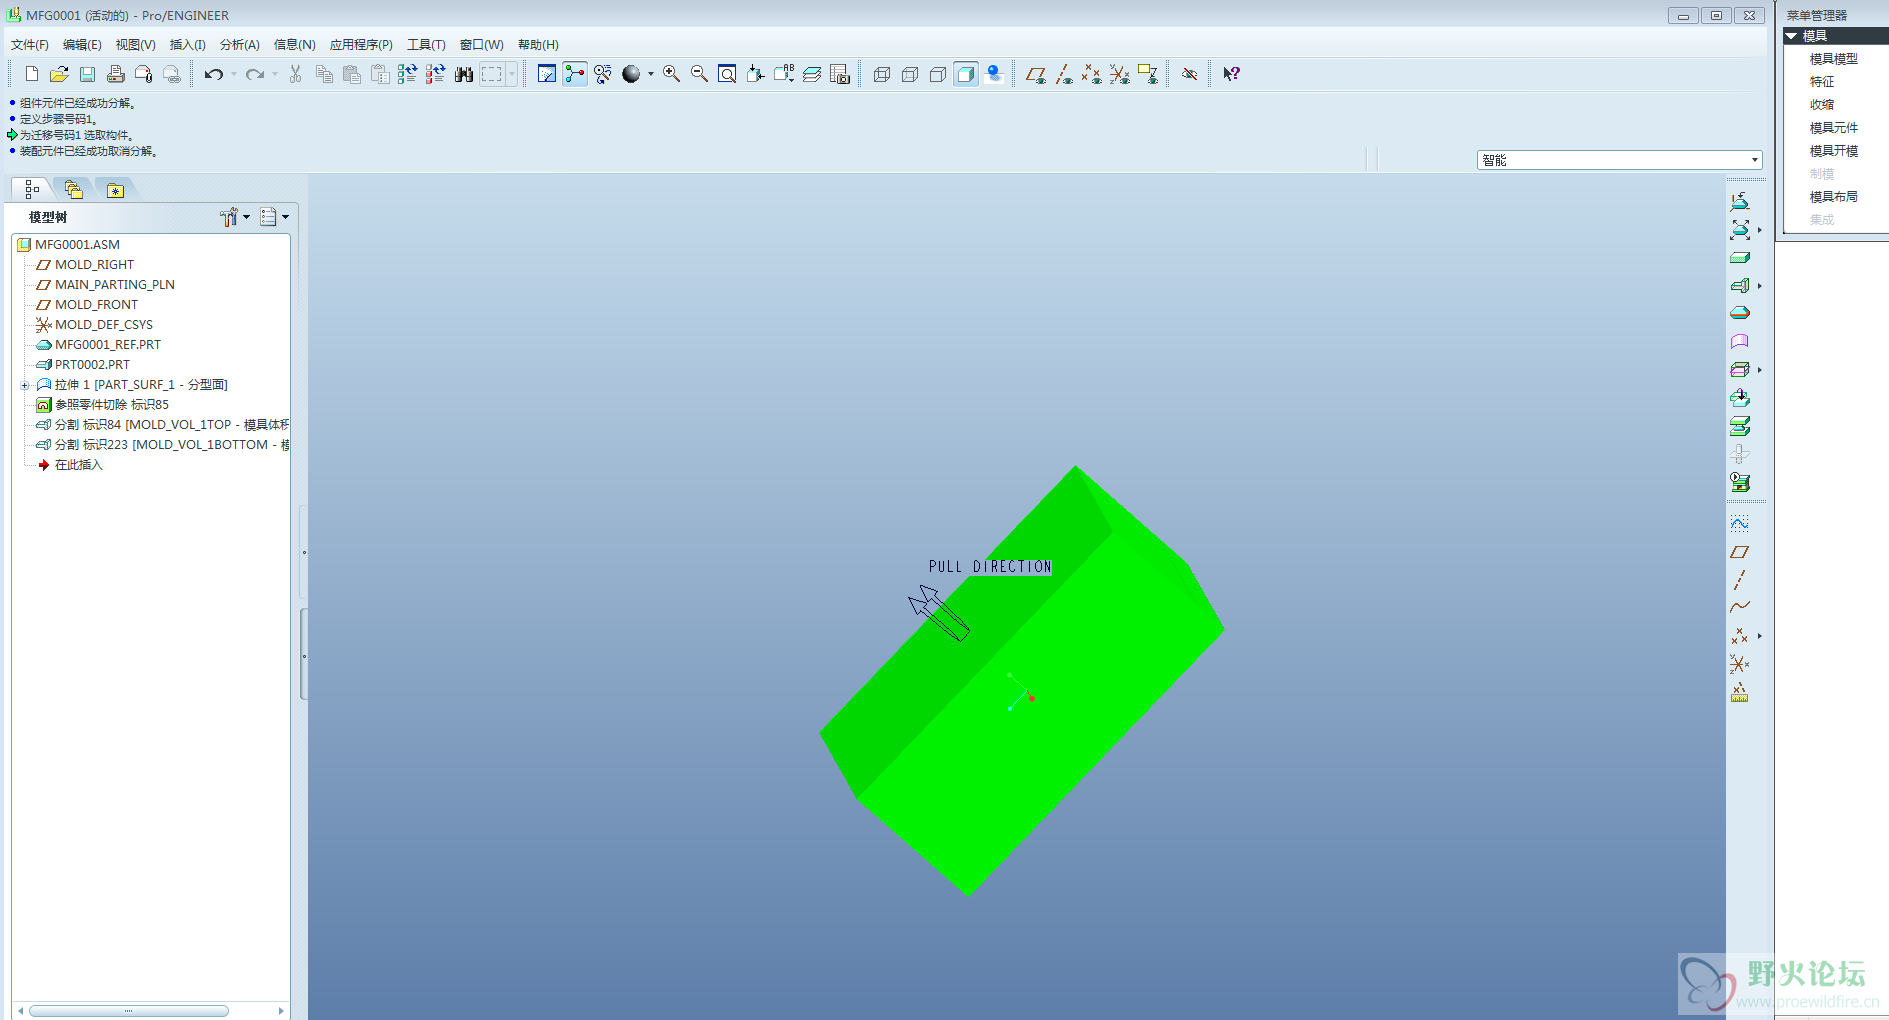Open the 文件(F) menu

30,45
